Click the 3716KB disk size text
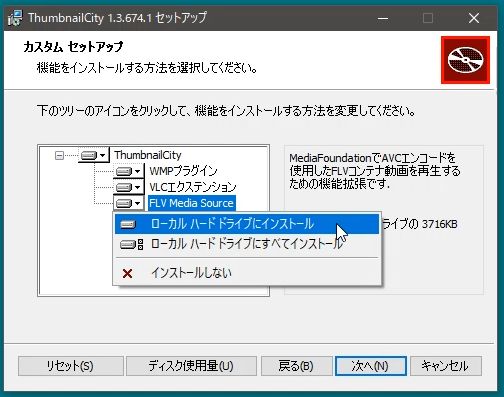504x397 pixels. (439, 224)
